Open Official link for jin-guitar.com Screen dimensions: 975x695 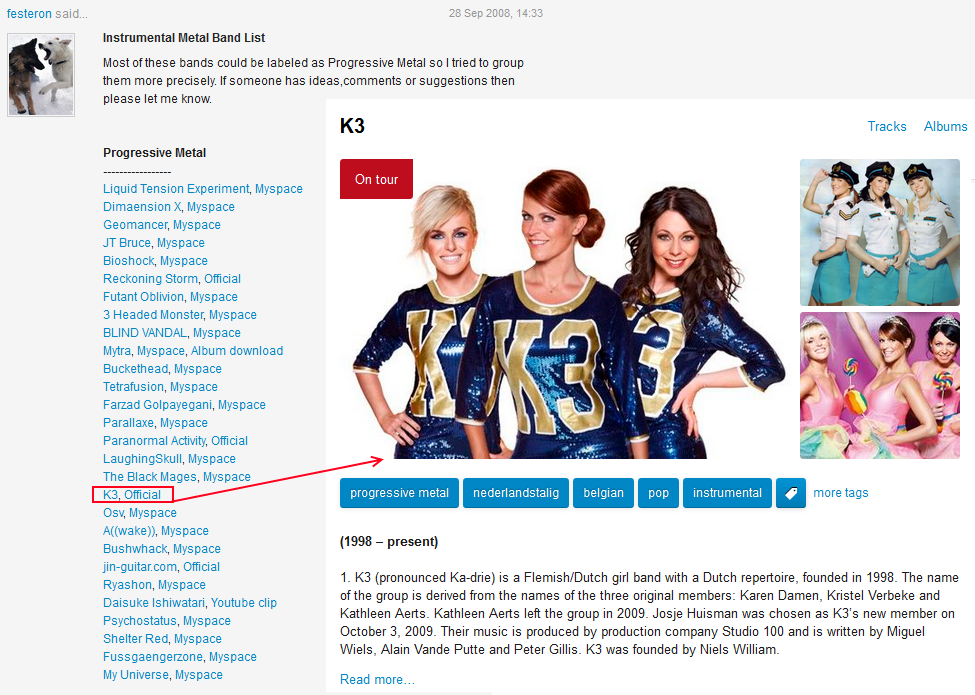201,567
